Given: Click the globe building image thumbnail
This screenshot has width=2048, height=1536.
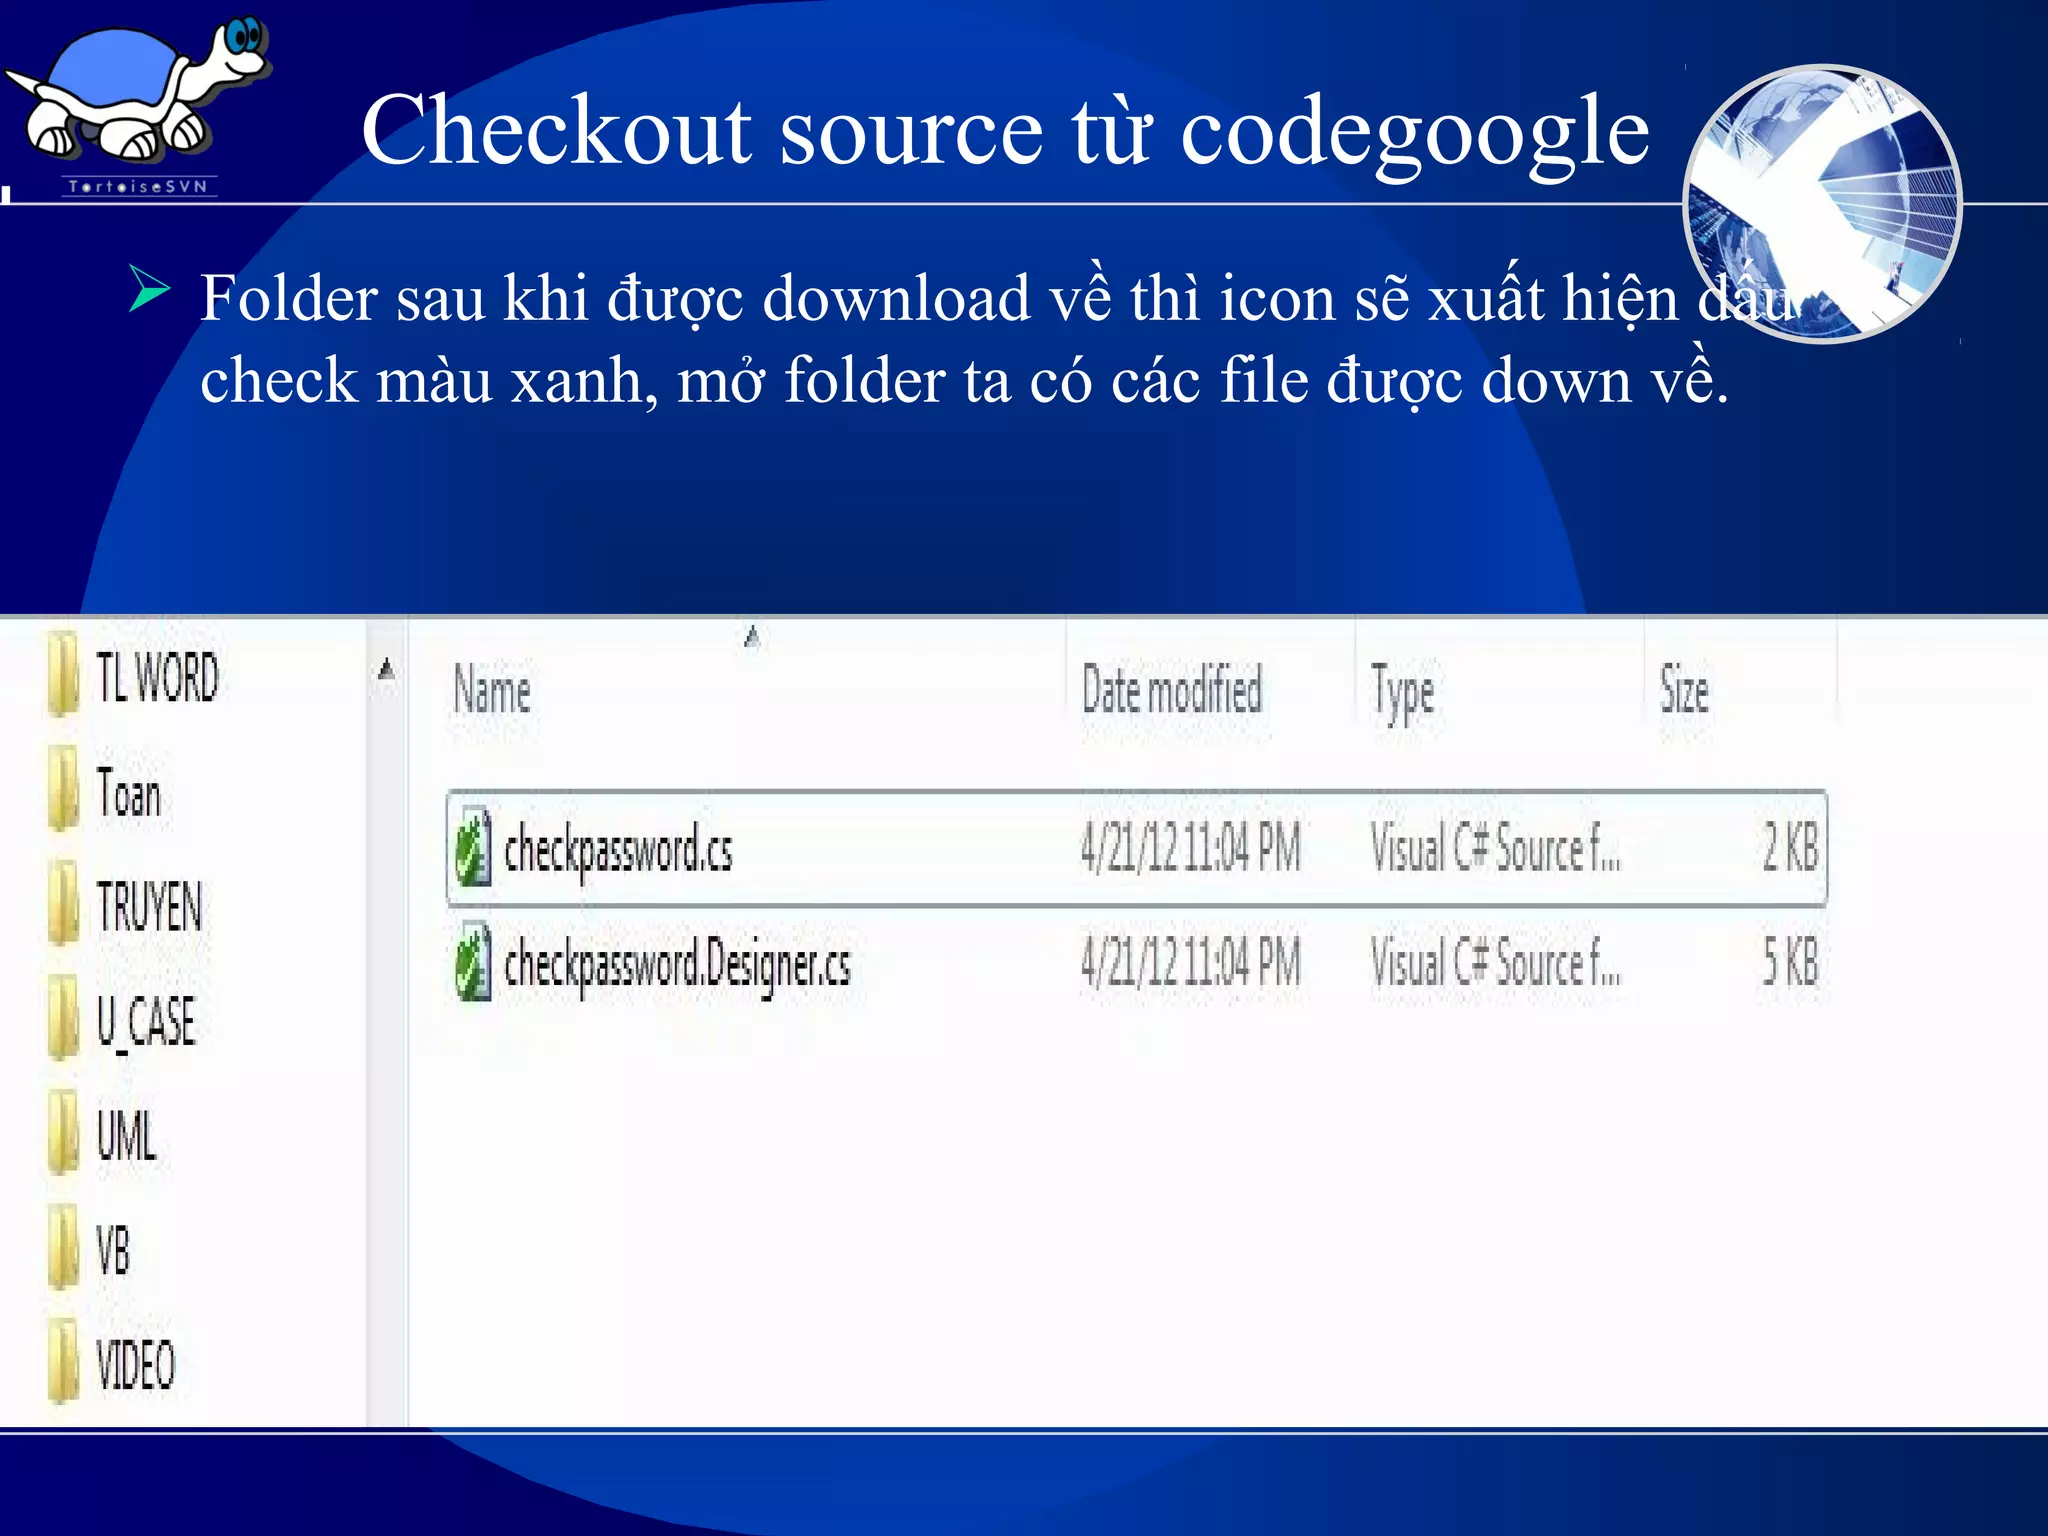Looking at the screenshot, I should pyautogui.click(x=1822, y=204).
